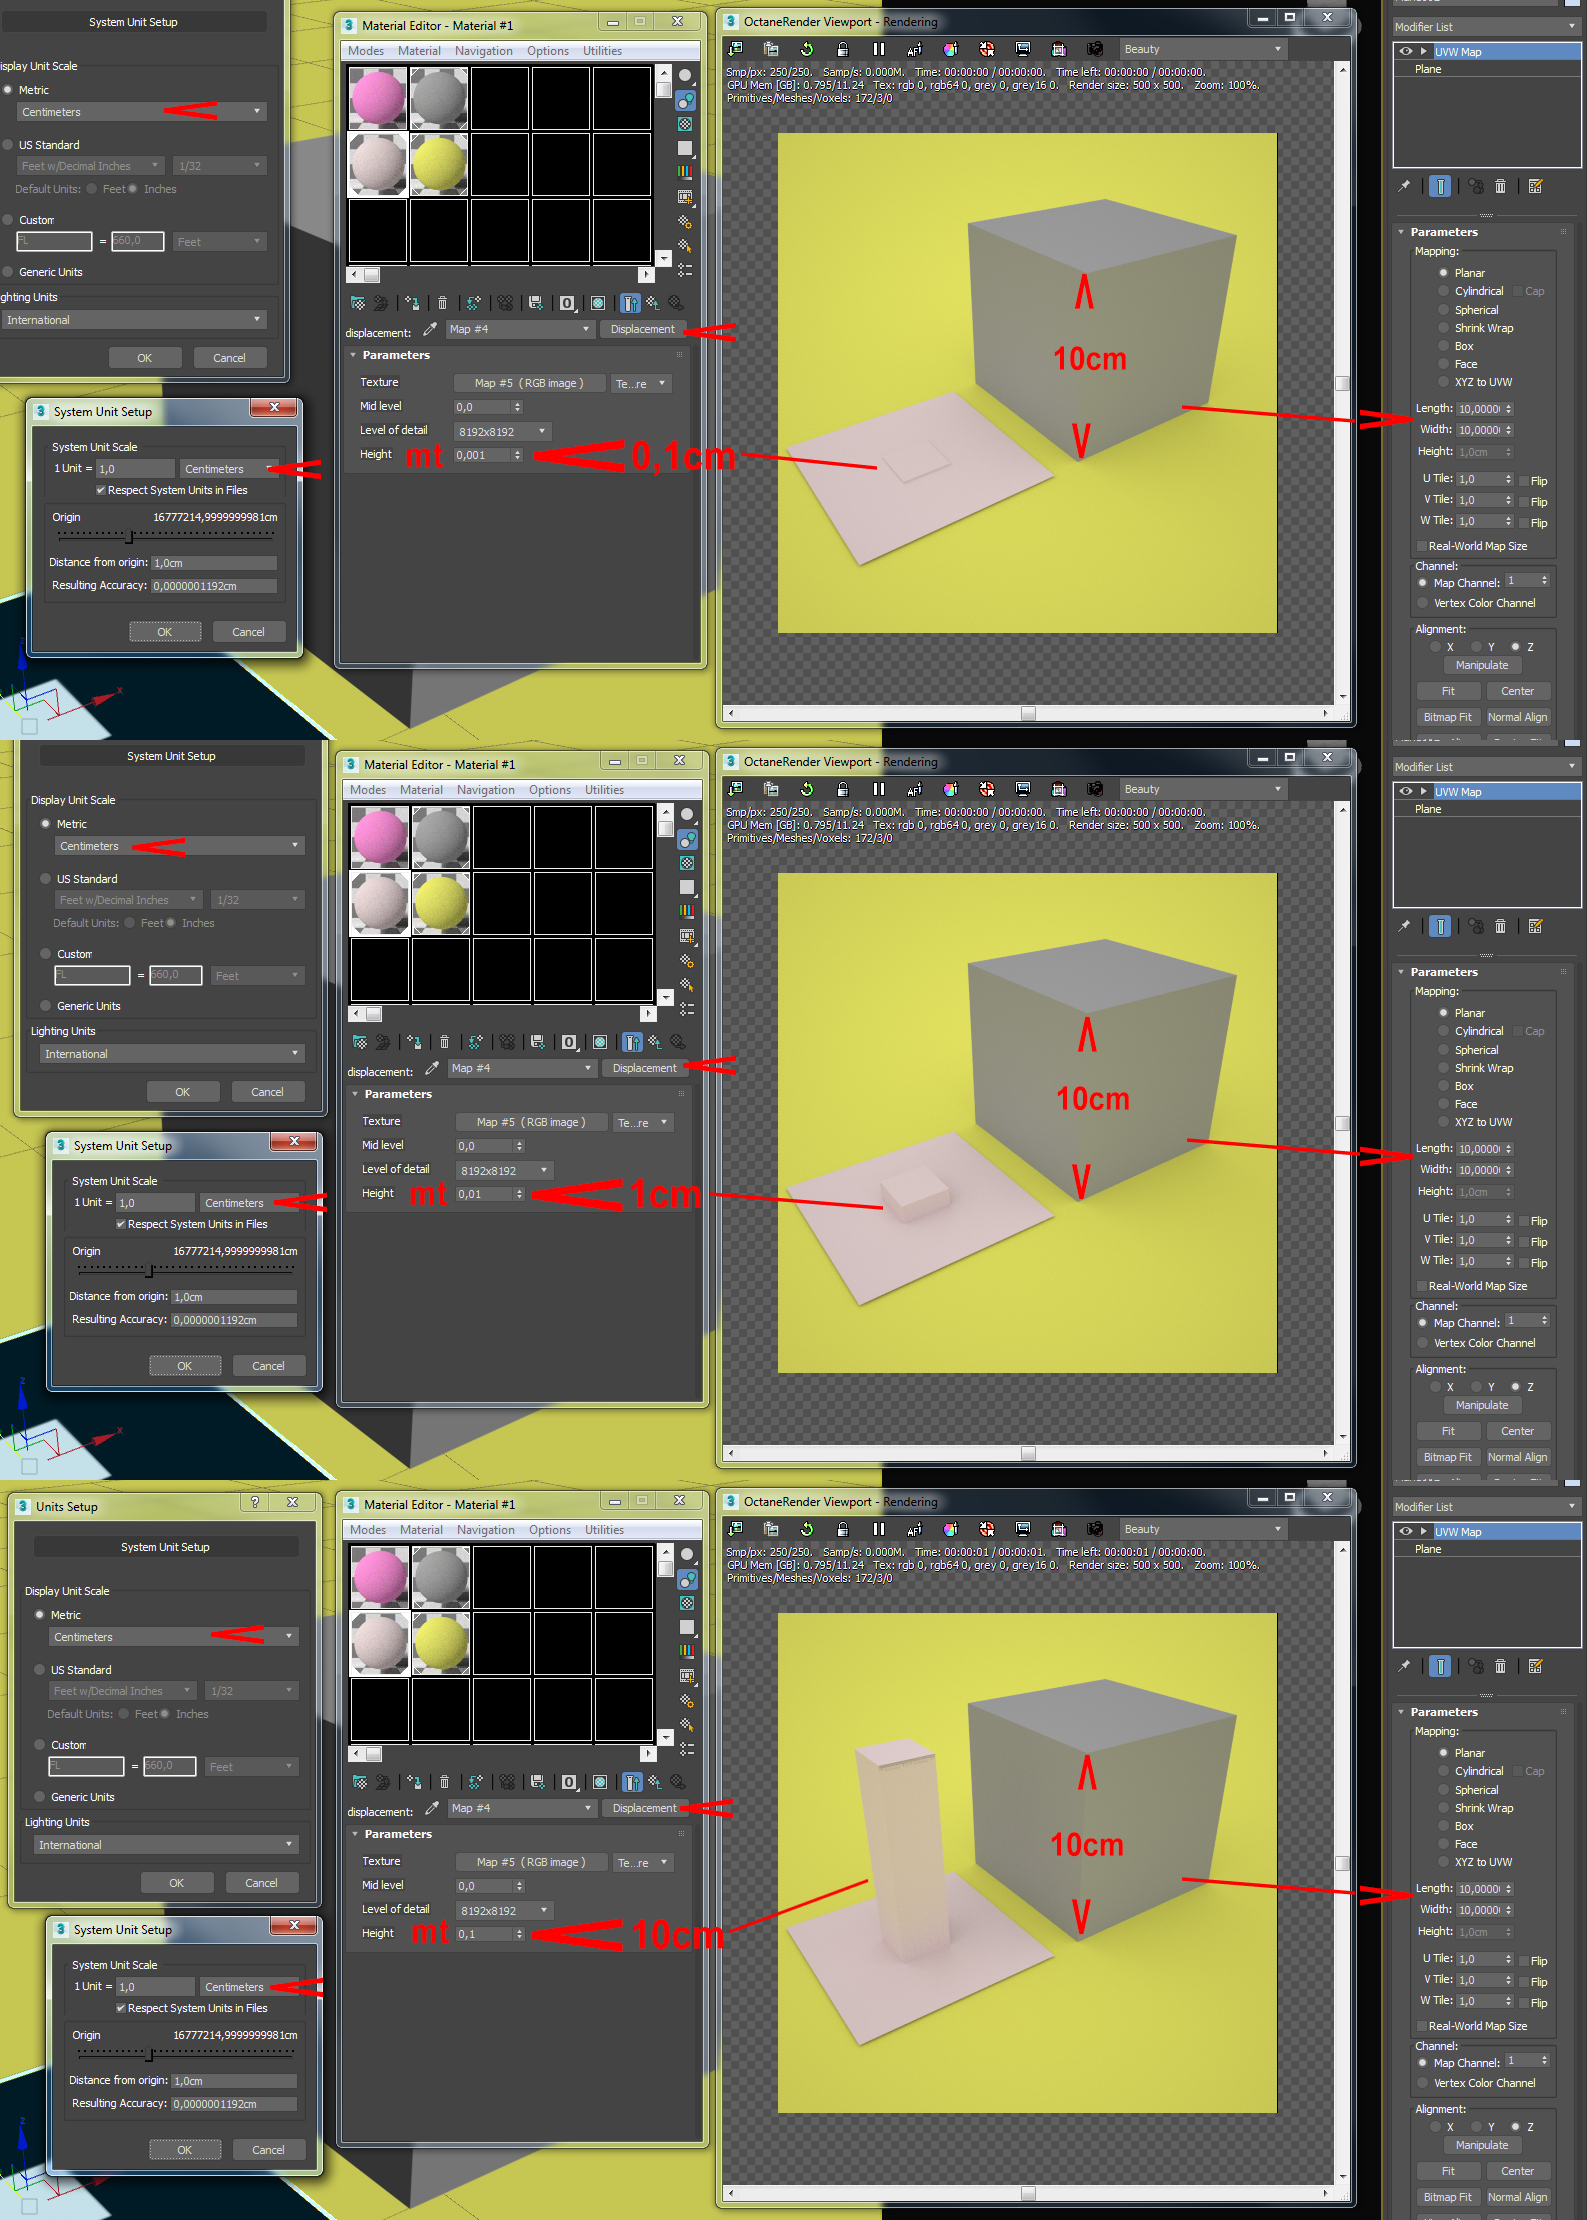
Task: Click the highlighted blue toolbar icon, middle Material Editor
Action: (x=632, y=1042)
